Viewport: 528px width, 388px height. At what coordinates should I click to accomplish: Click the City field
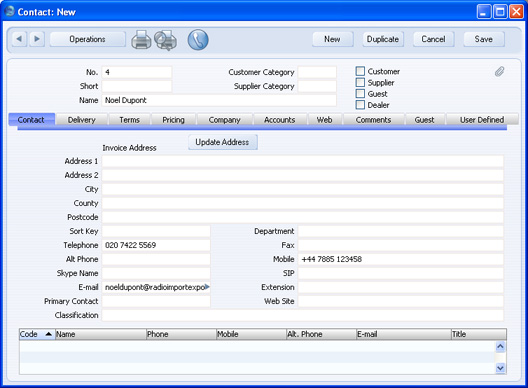(x=303, y=189)
